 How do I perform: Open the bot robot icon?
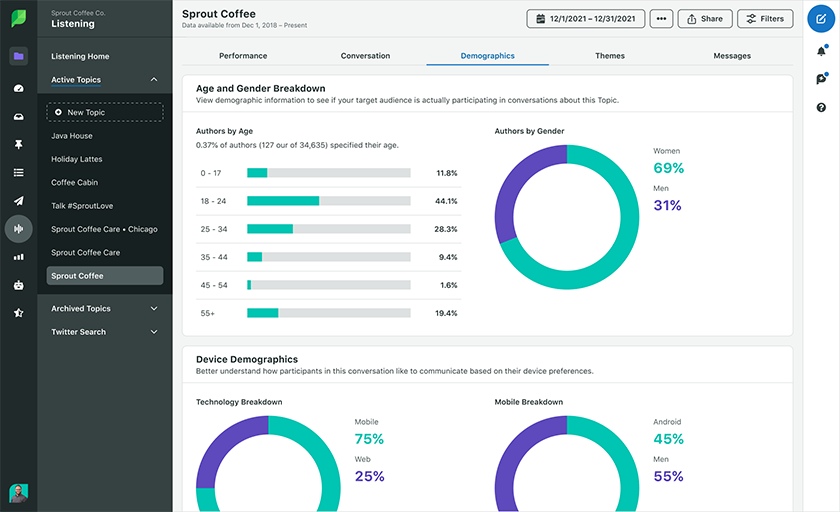click(x=19, y=285)
